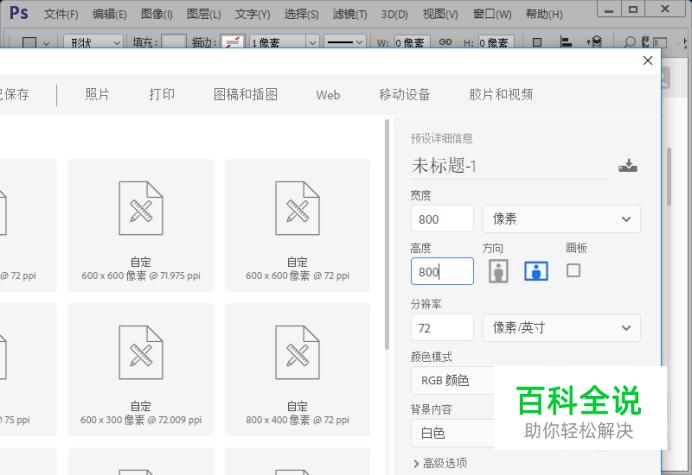The width and height of the screenshot is (692, 475).
Task: Click the H height field in options bar
Action: [496, 42]
